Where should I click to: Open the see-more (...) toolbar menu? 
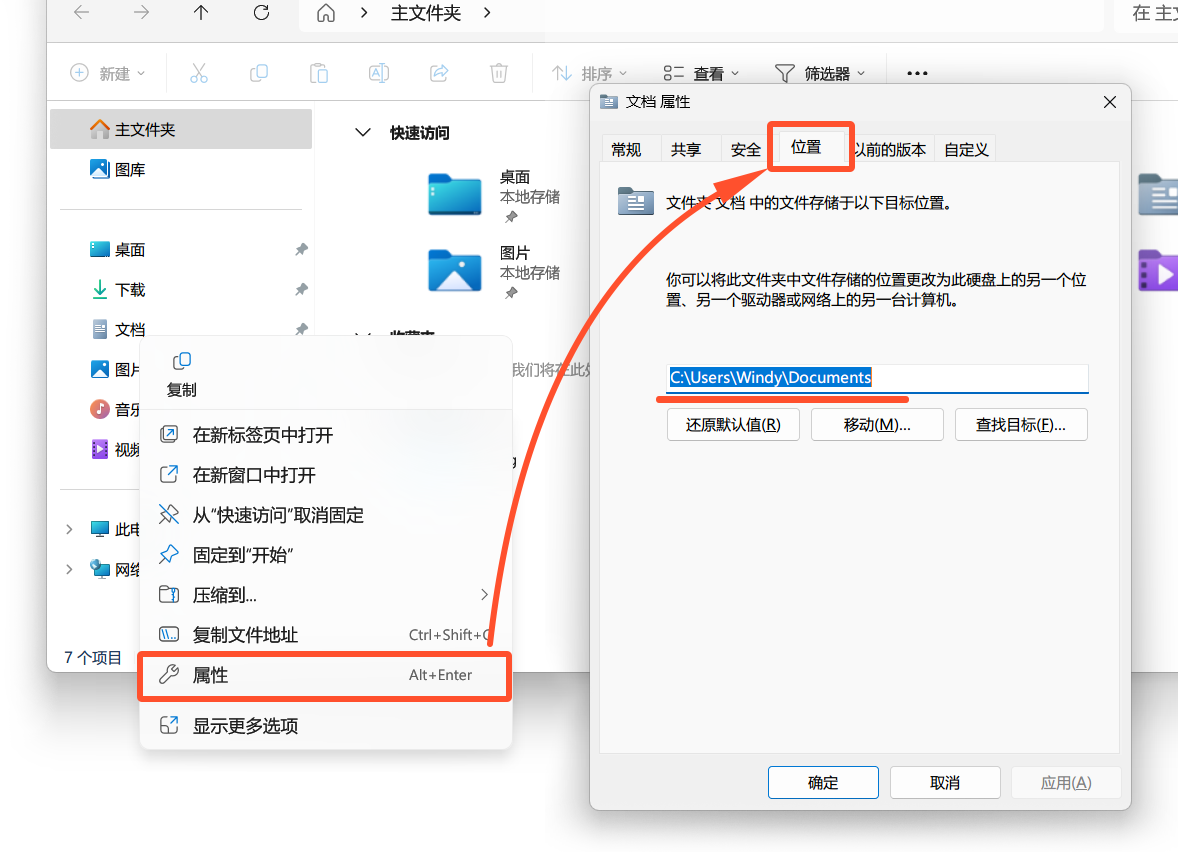coord(916,72)
